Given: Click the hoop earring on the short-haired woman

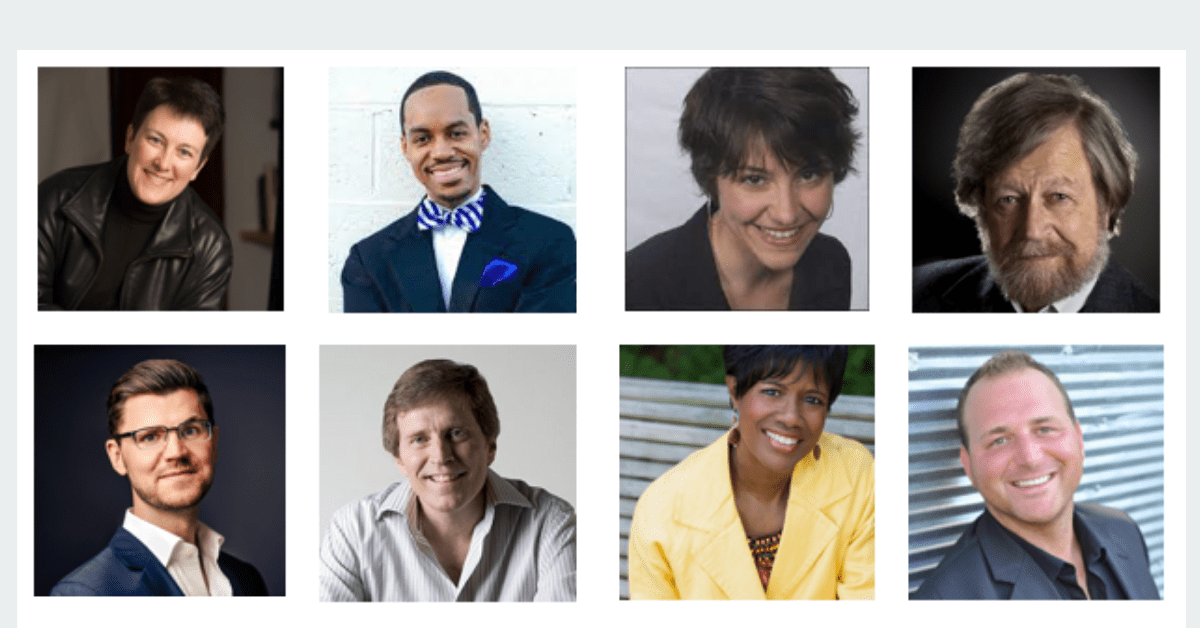Looking at the screenshot, I should 830,210.
